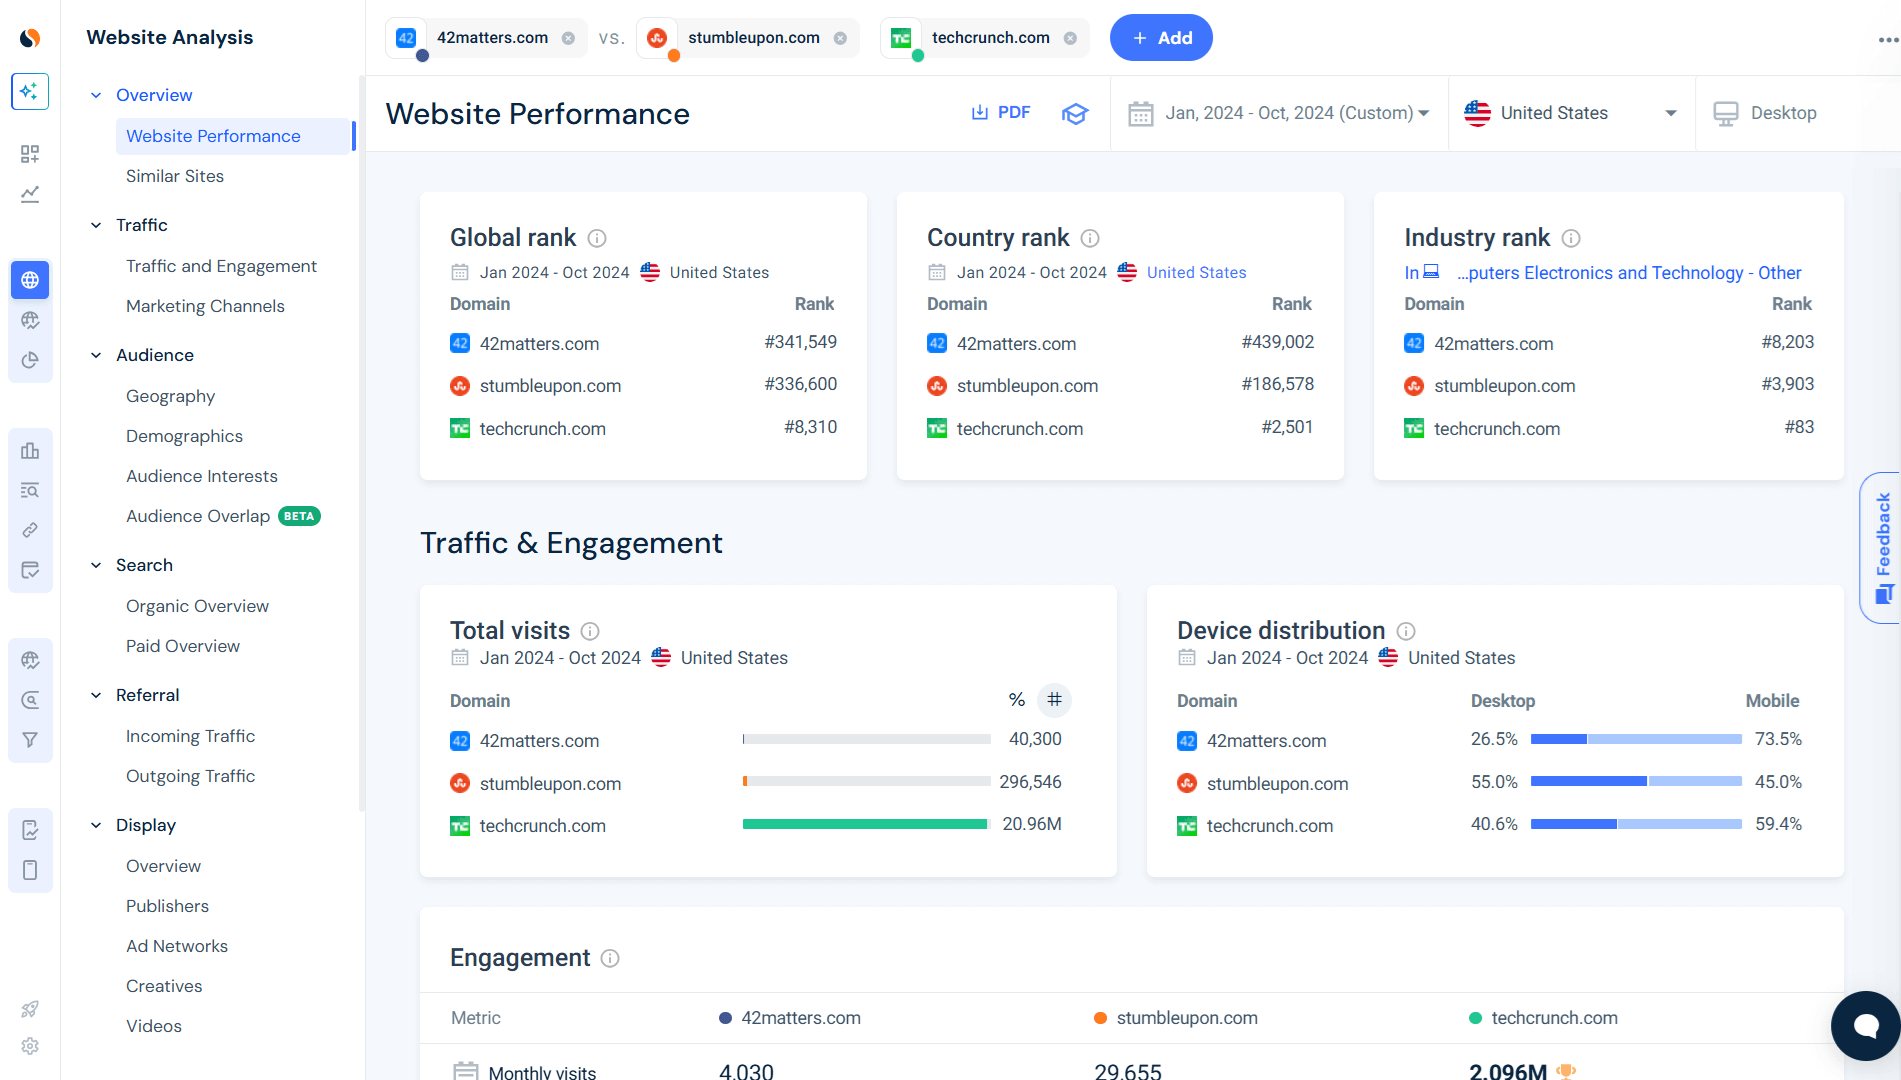The height and width of the screenshot is (1080, 1901).
Task: Click United States link in Country rank
Action: 1196,272
